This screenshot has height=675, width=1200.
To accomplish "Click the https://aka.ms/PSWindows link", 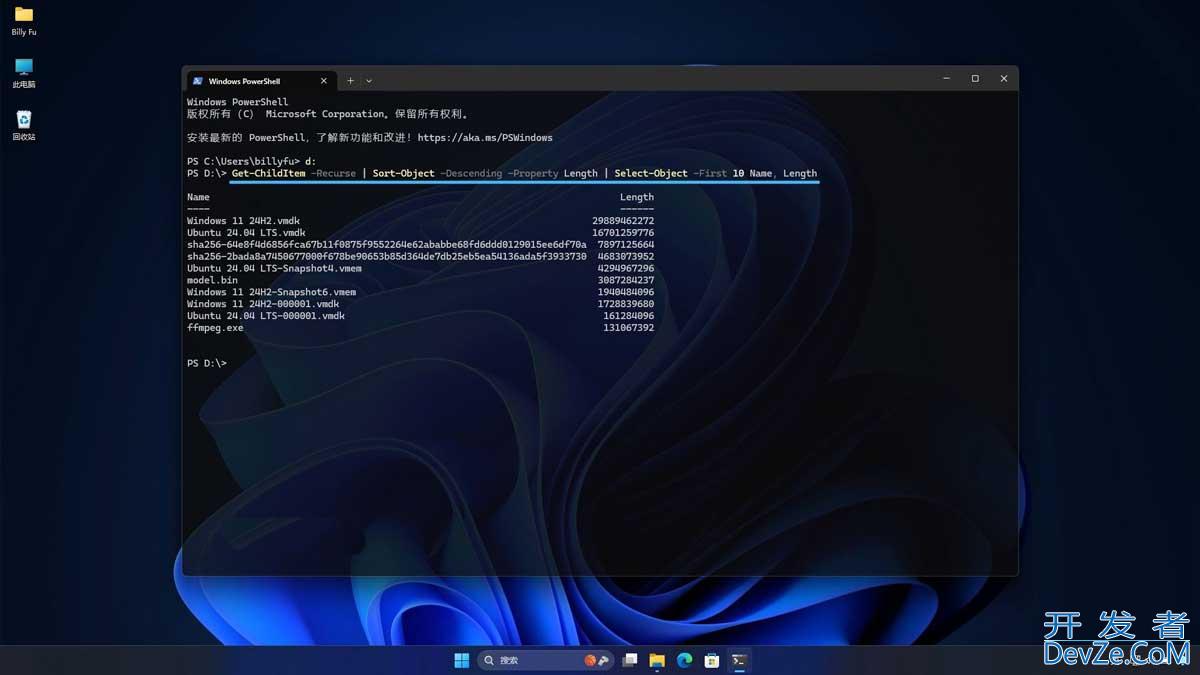I will click(485, 138).
